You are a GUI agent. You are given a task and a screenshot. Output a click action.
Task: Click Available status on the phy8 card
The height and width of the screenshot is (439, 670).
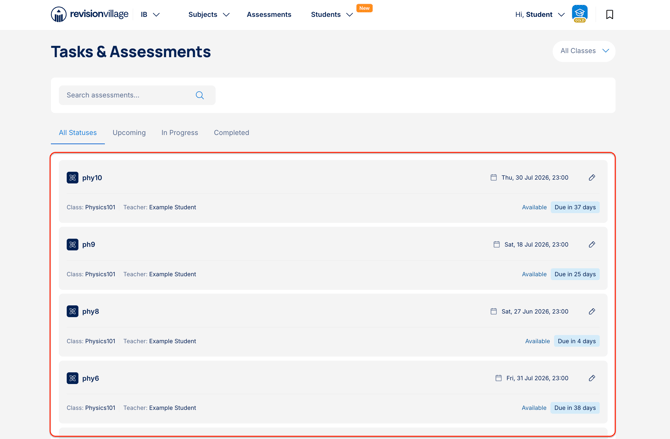pyautogui.click(x=538, y=341)
